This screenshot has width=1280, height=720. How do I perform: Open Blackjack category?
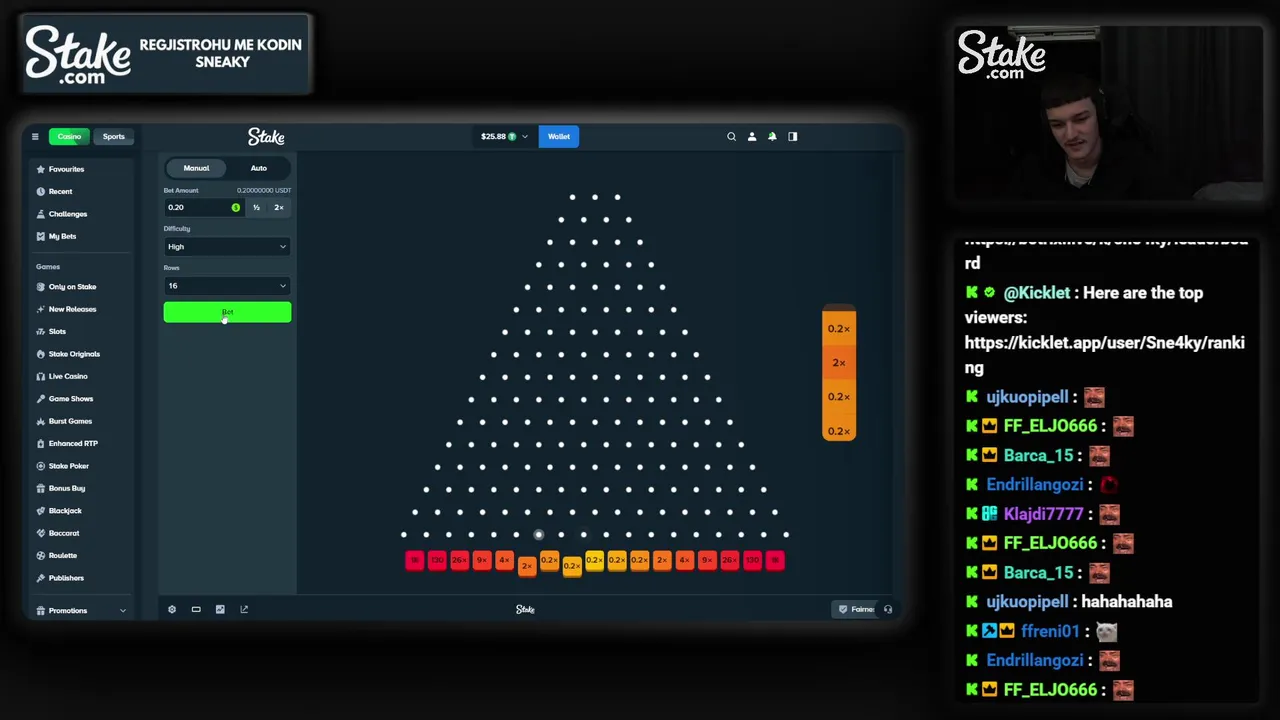pos(59,511)
